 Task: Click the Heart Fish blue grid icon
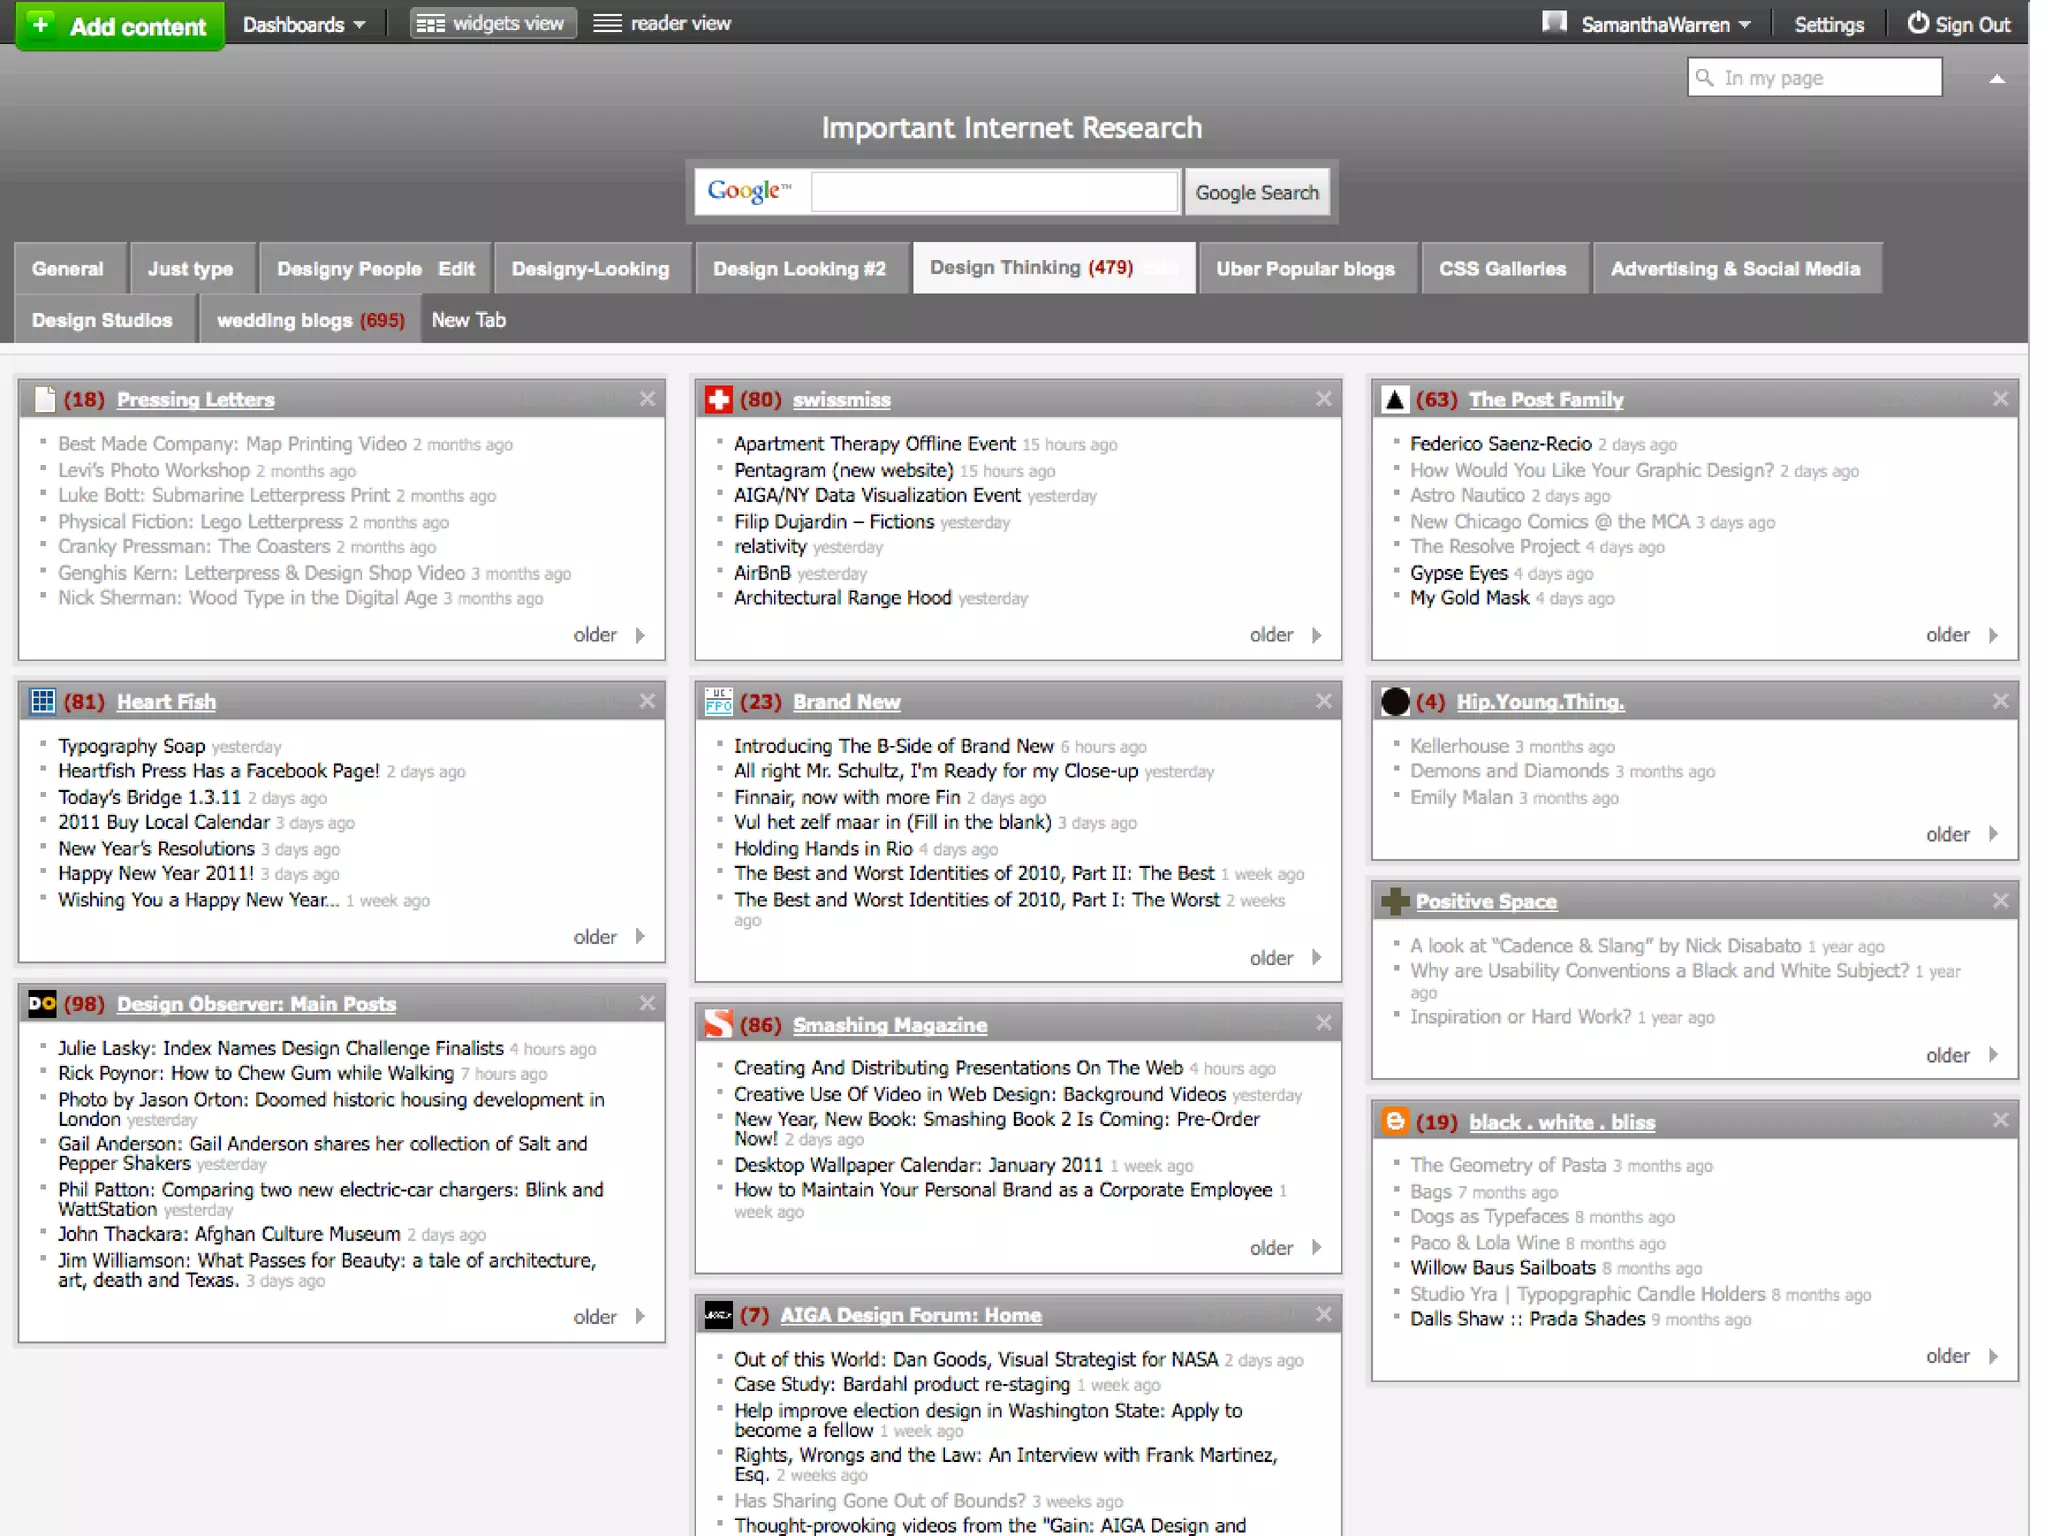click(43, 702)
